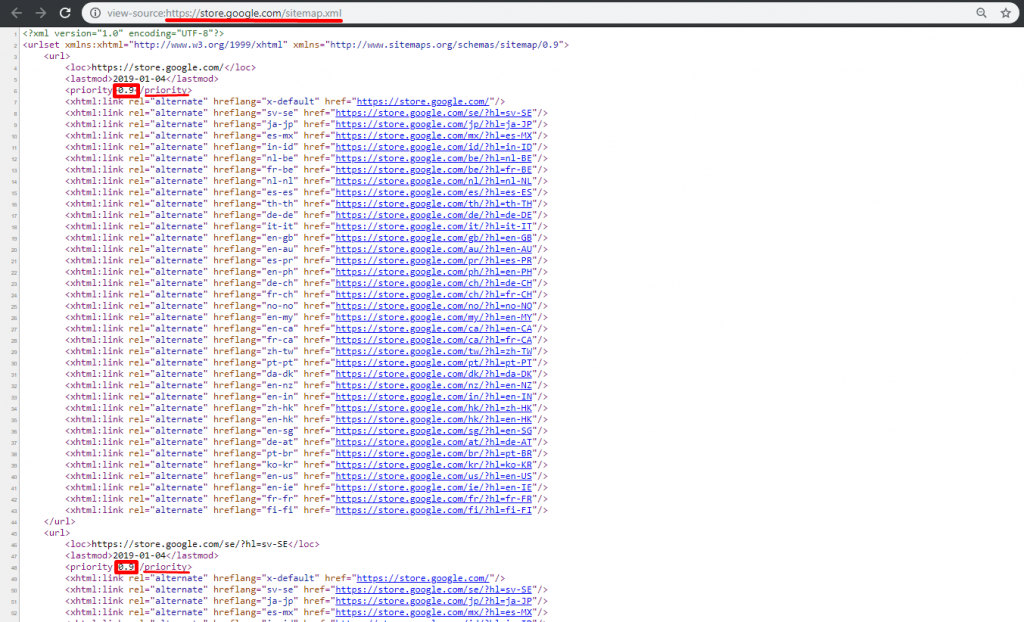Reload the sitemap source page
The width and height of the screenshot is (1024, 622).
pyautogui.click(x=64, y=13)
